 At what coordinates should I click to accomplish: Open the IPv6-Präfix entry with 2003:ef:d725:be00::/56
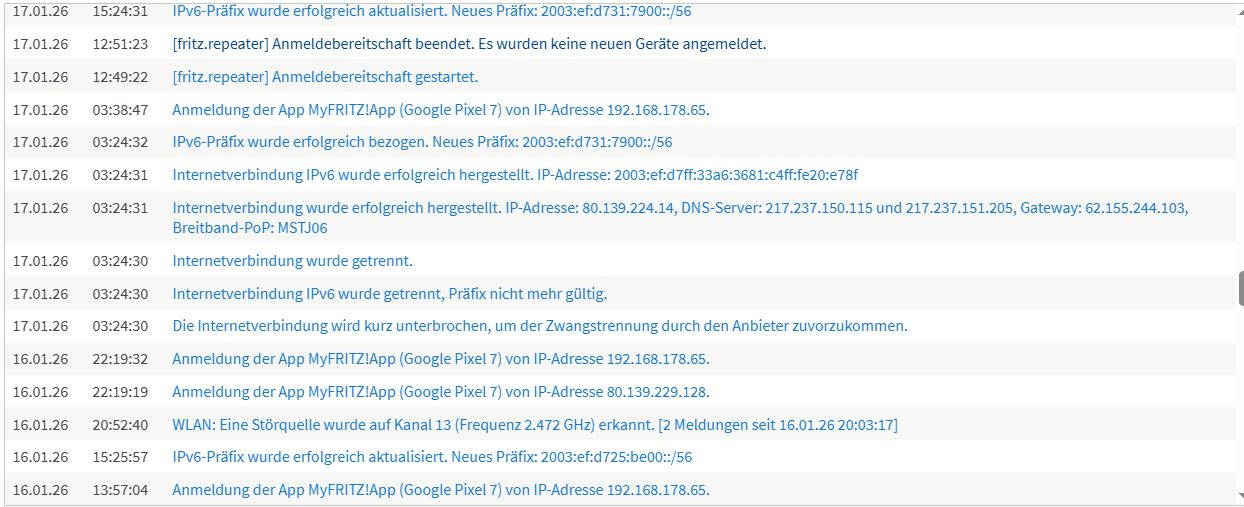(431, 457)
